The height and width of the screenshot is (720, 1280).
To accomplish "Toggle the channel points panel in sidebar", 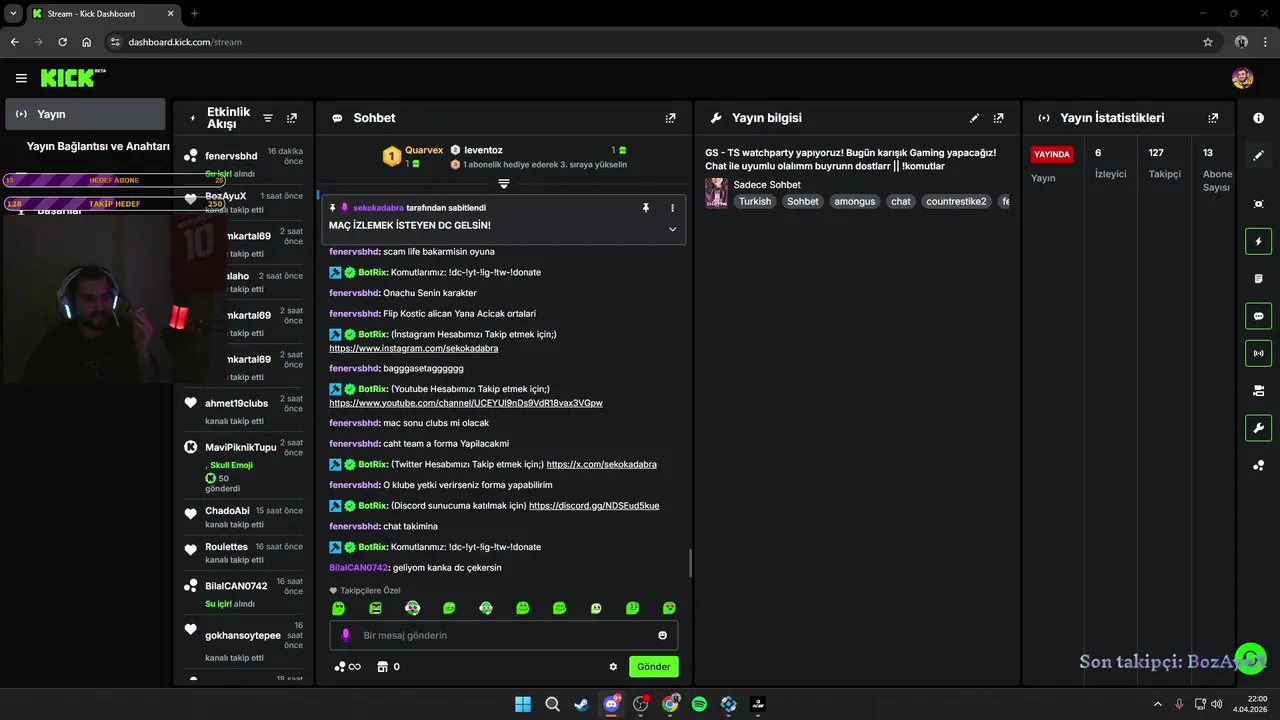I will 1258,465.
